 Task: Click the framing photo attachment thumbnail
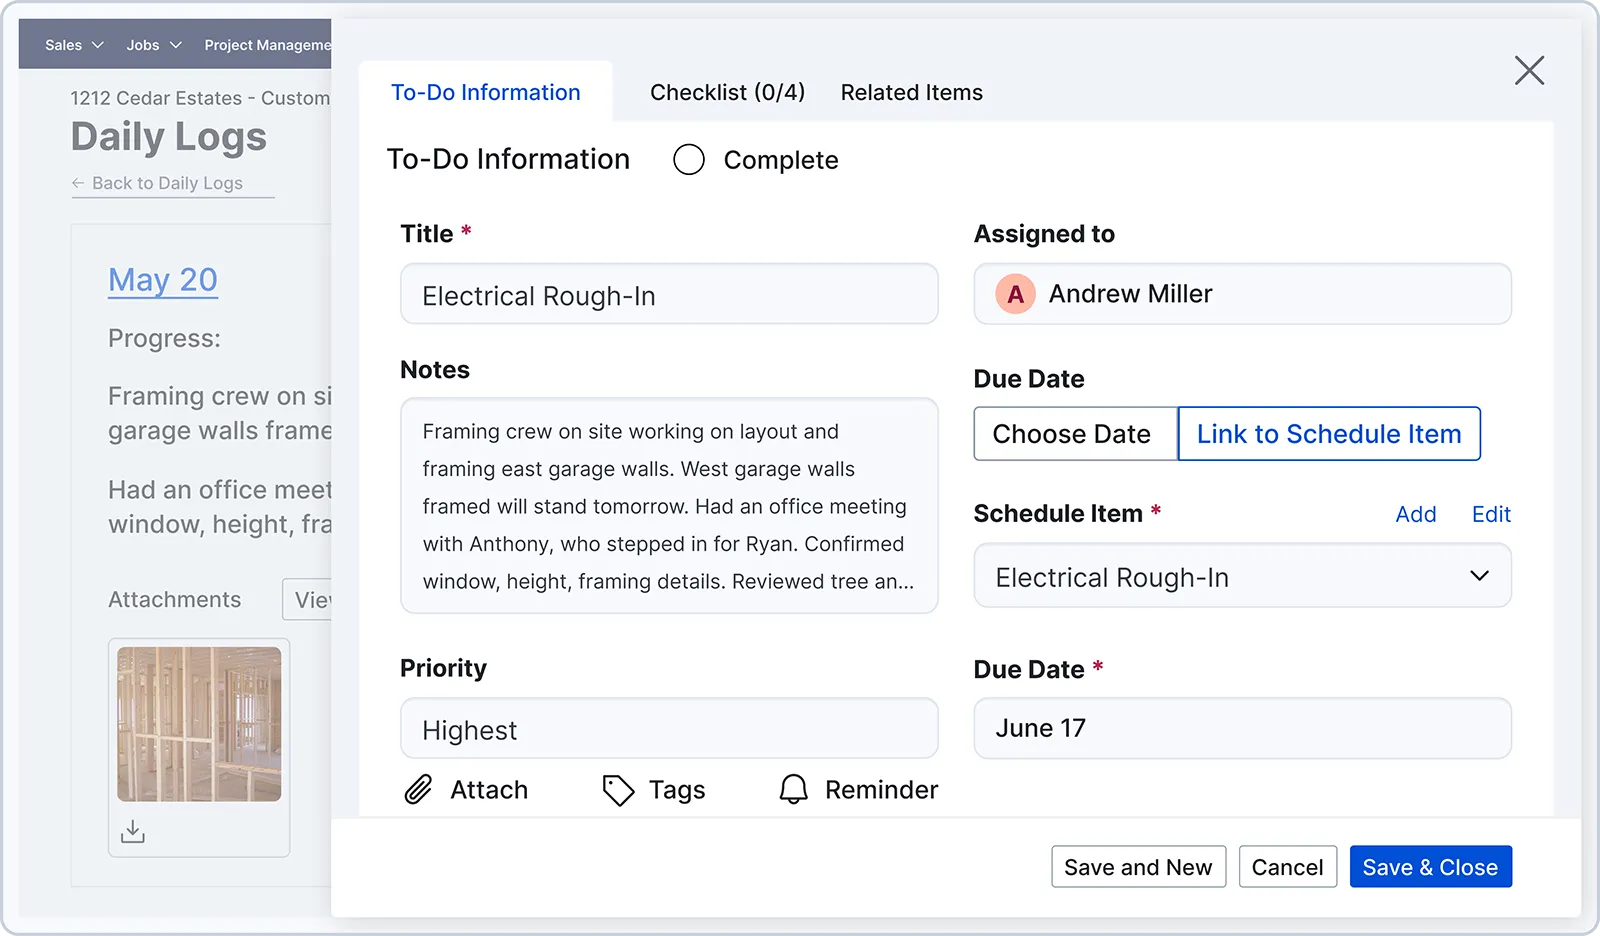[x=199, y=724]
